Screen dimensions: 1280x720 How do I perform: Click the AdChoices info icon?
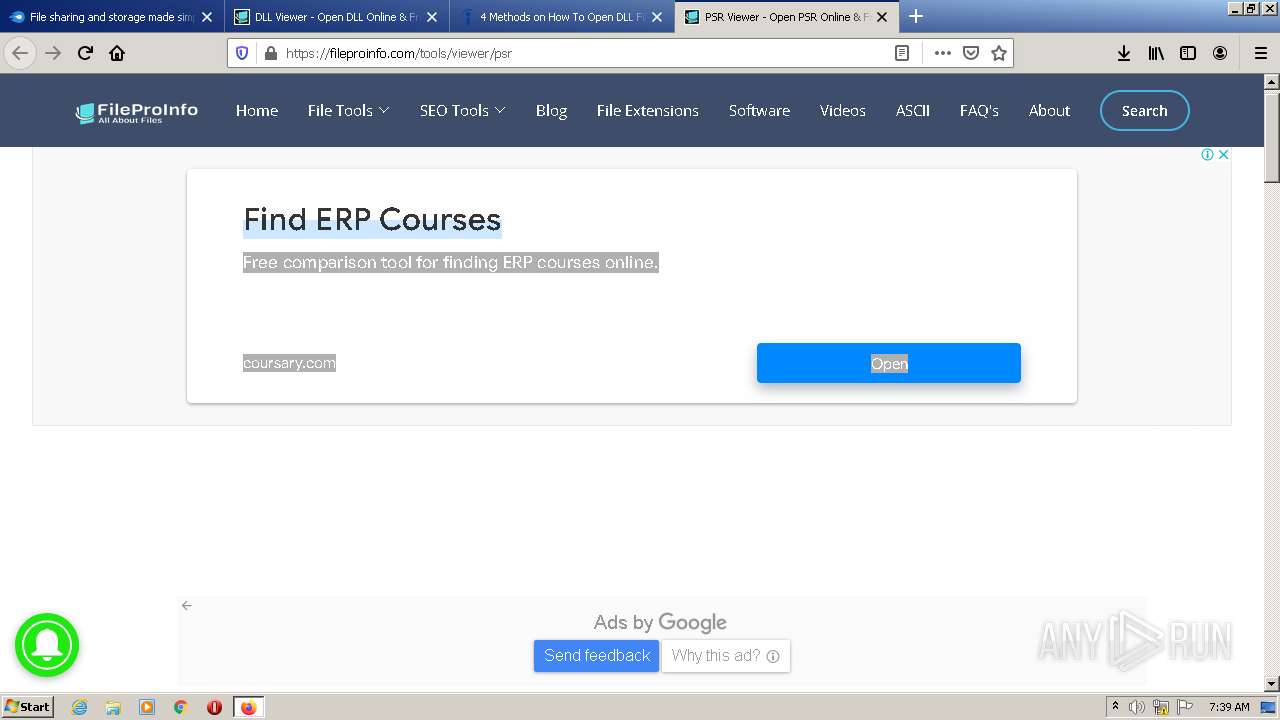(x=1207, y=154)
